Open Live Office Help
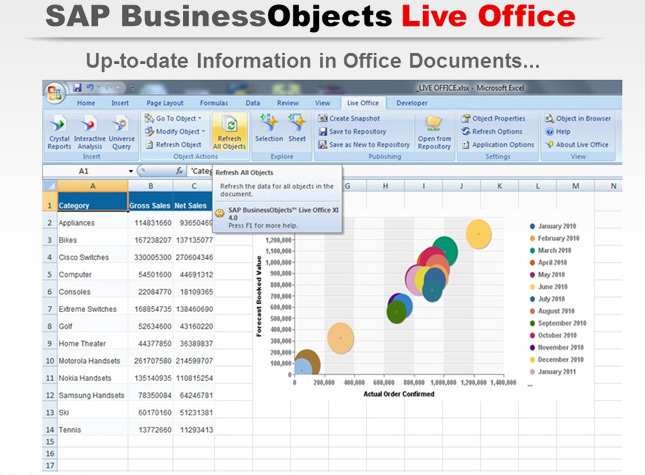This screenshot has width=645, height=475. tap(558, 132)
